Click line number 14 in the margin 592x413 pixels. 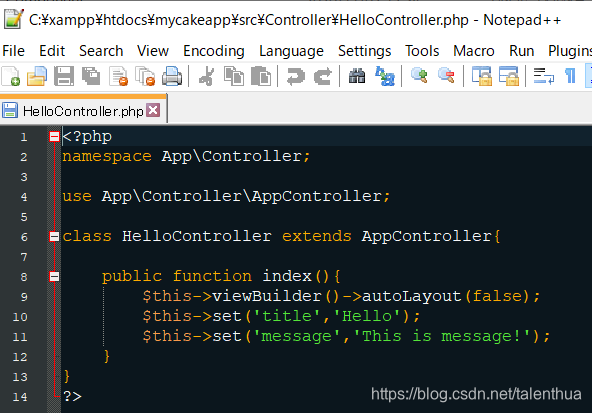tap(20, 396)
